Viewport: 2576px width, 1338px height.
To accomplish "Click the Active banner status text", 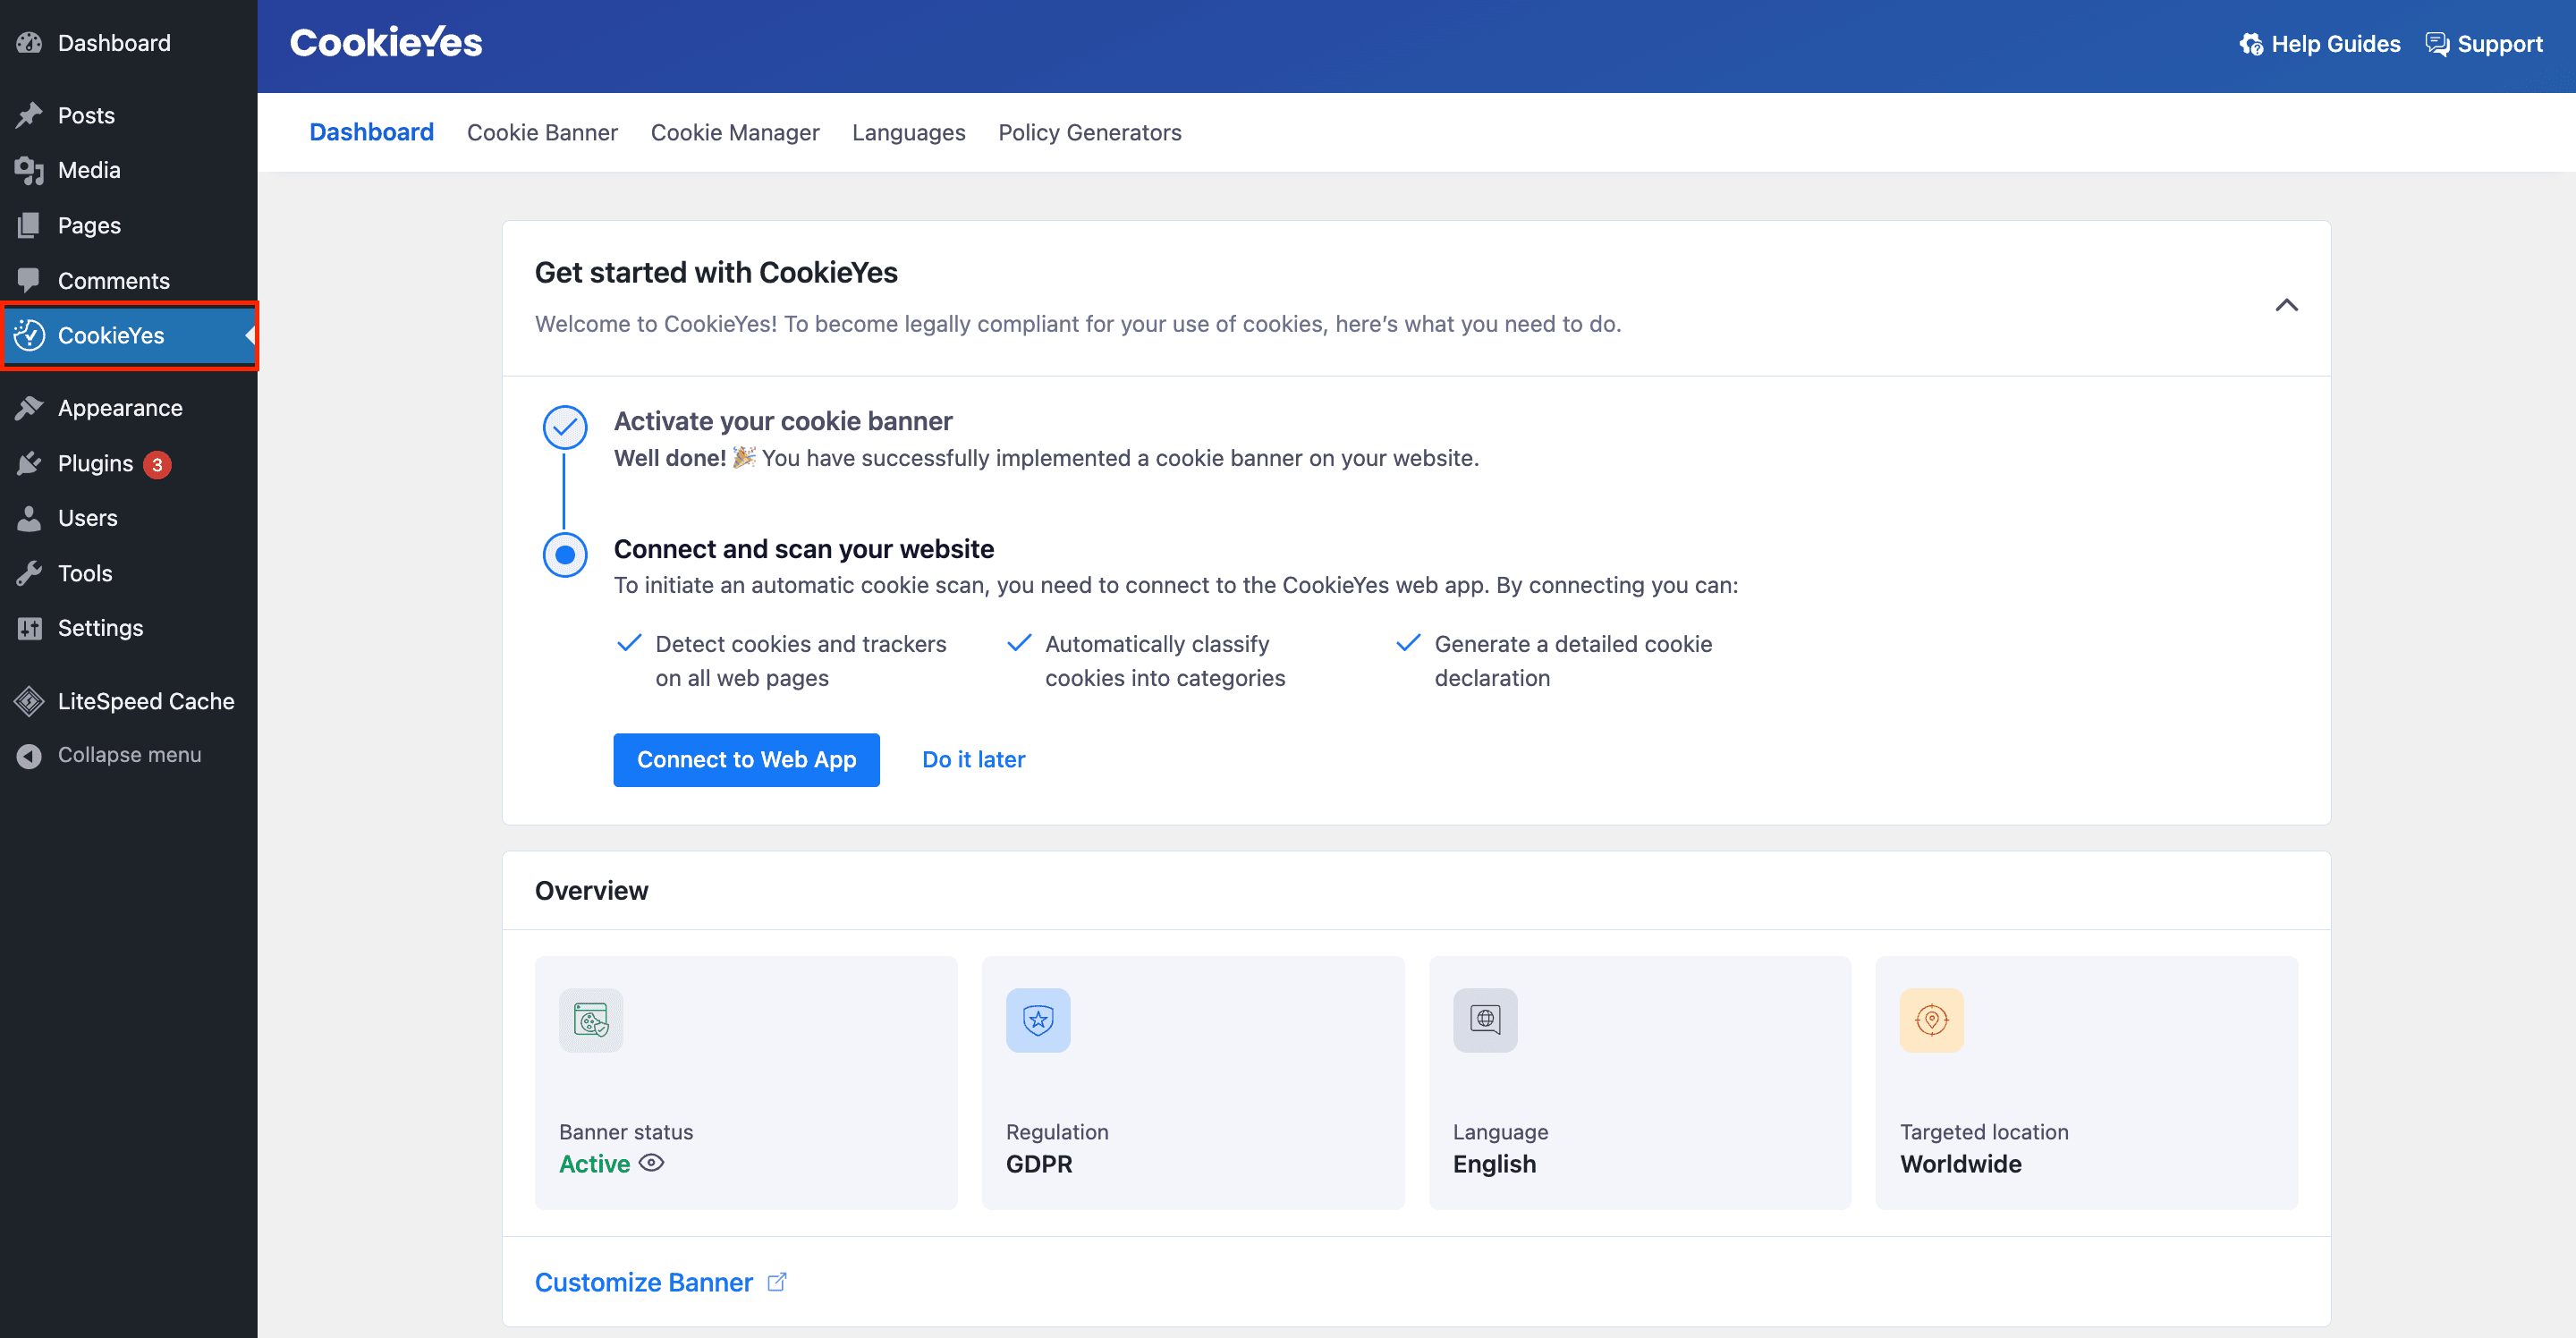I will tap(595, 1164).
